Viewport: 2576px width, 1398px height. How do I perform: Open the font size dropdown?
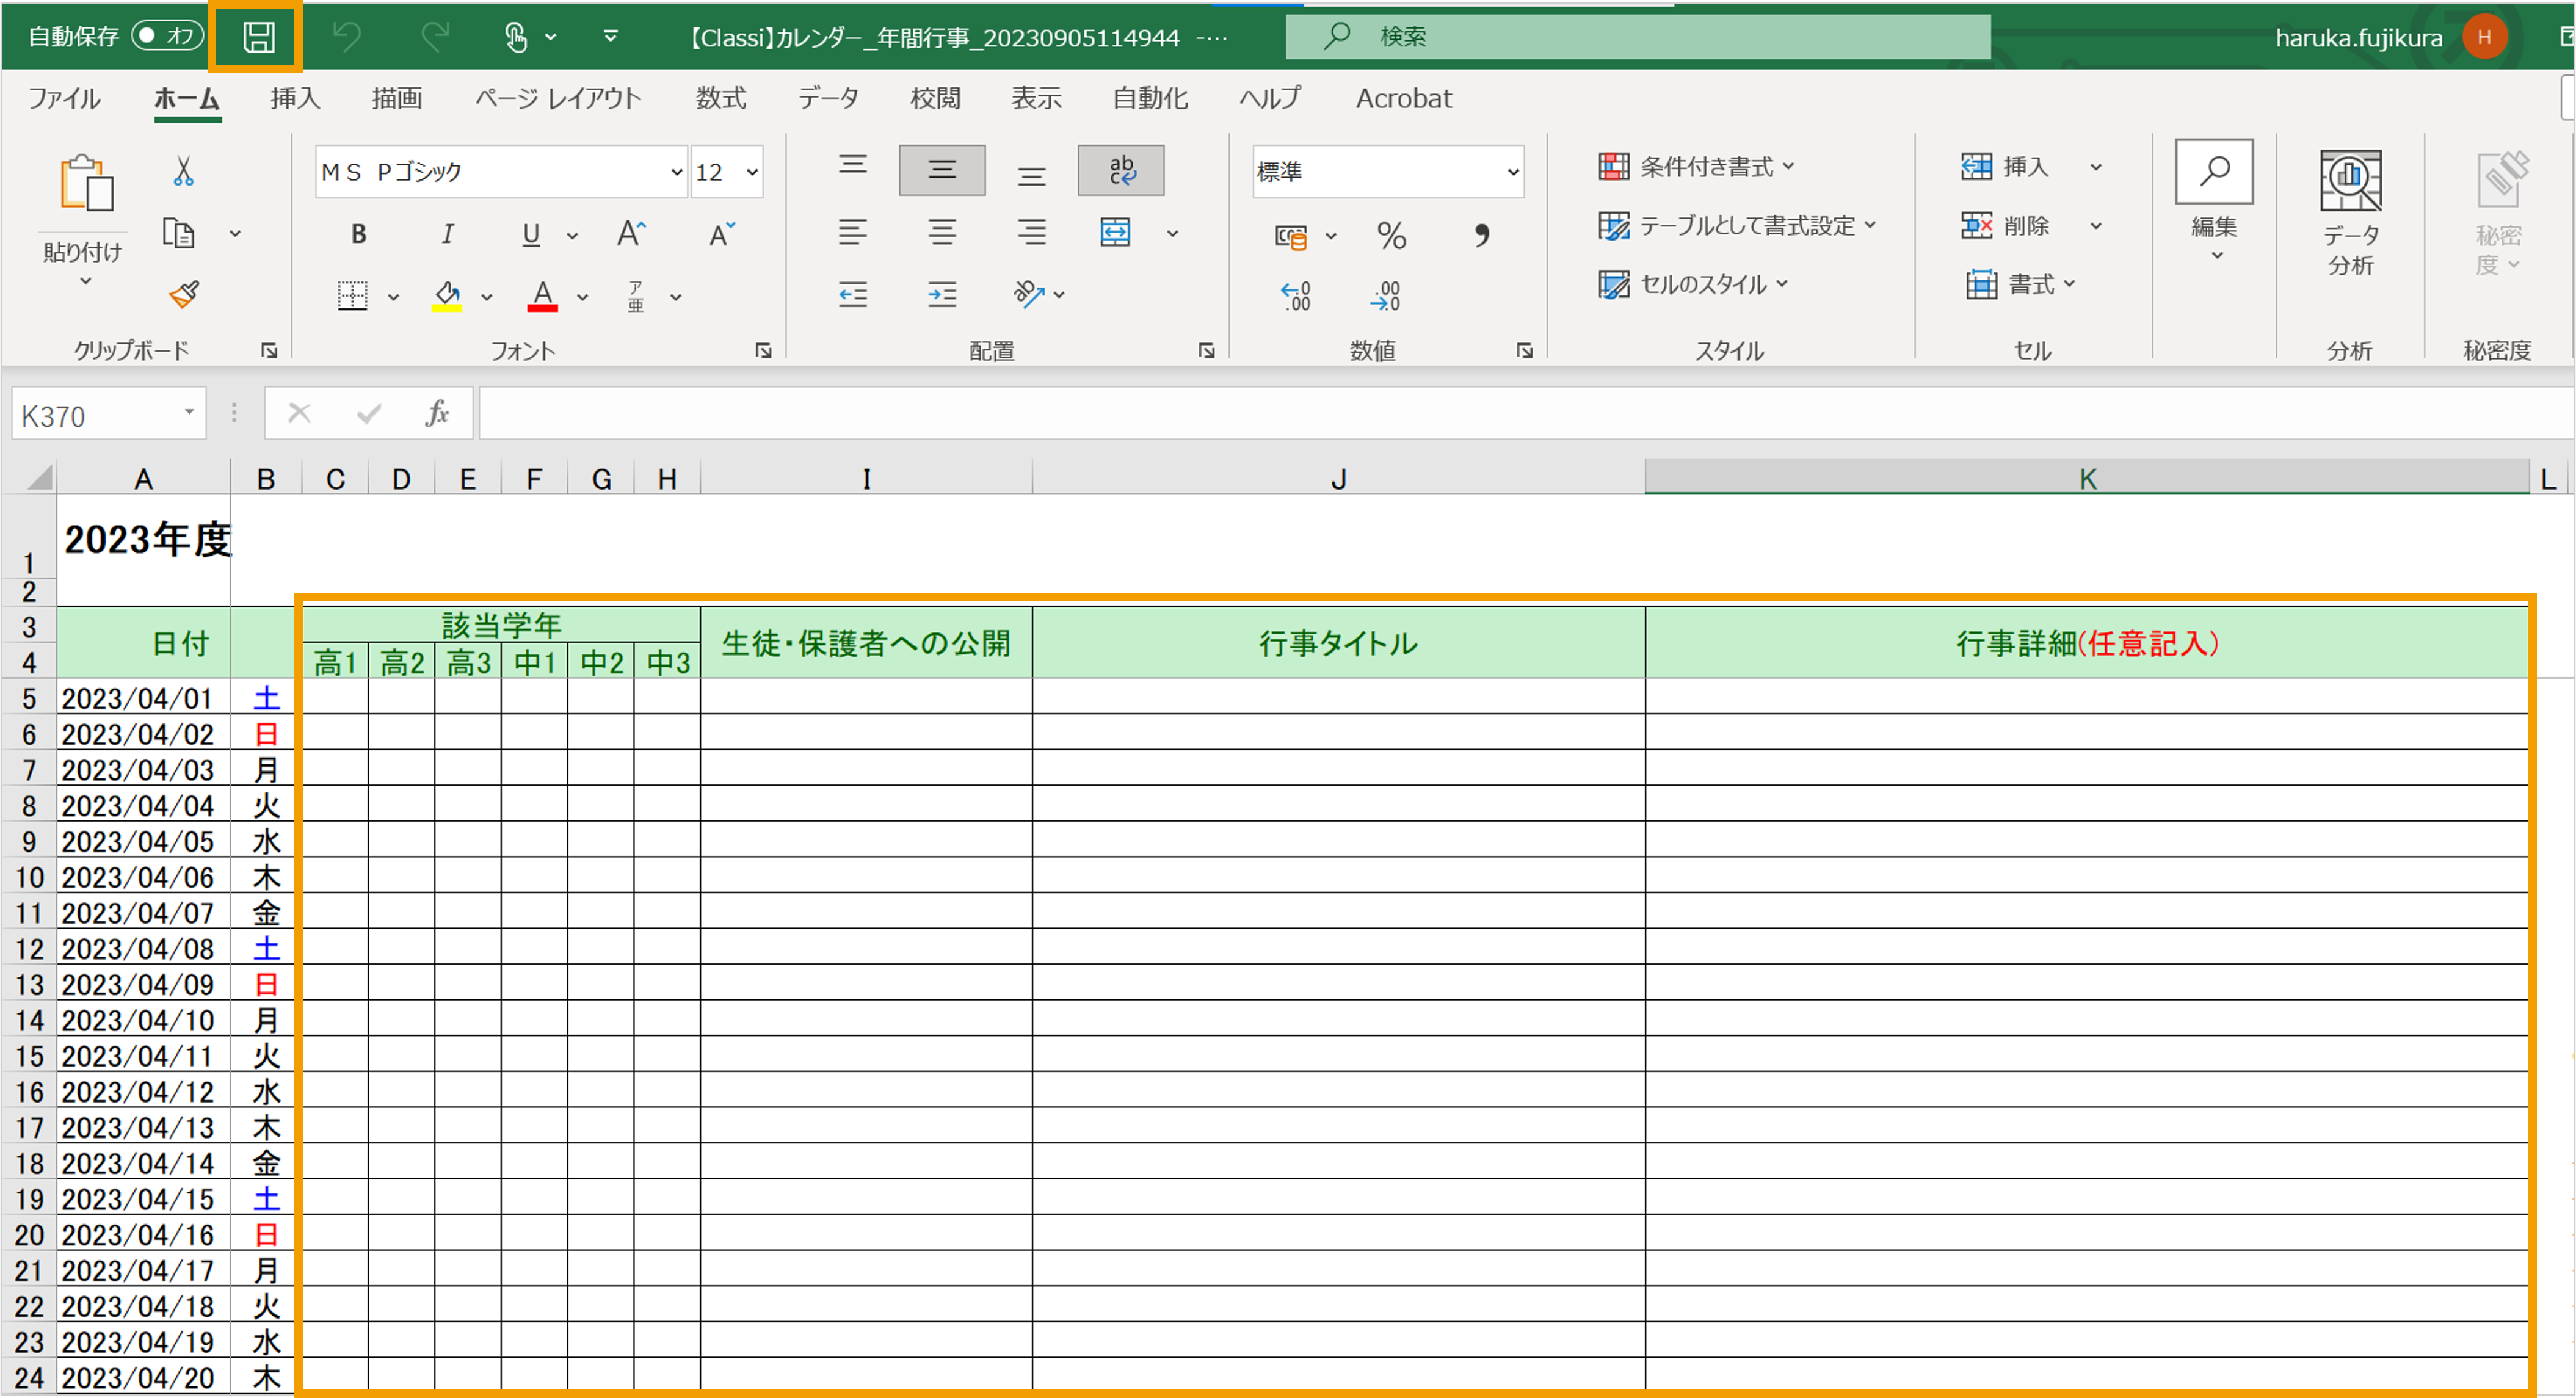click(x=752, y=172)
